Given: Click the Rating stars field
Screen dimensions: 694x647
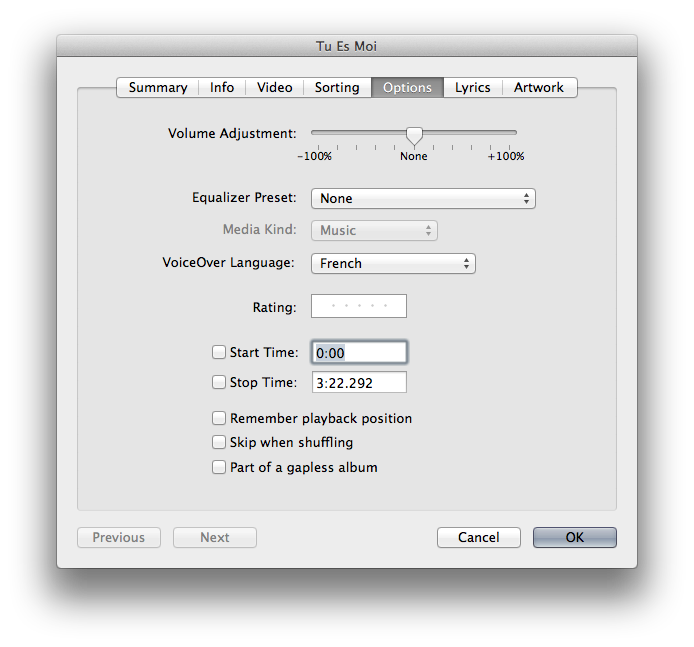Looking at the screenshot, I should click(x=359, y=307).
